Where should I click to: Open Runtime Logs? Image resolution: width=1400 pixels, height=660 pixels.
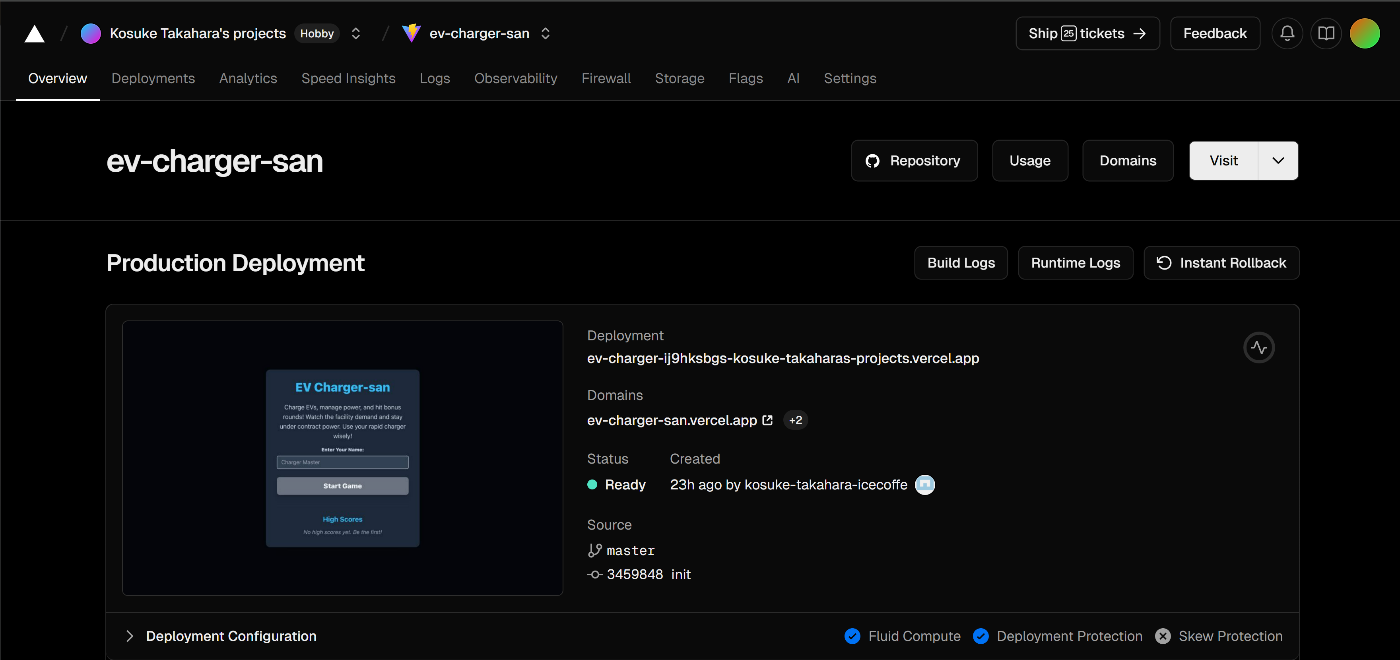point(1076,263)
